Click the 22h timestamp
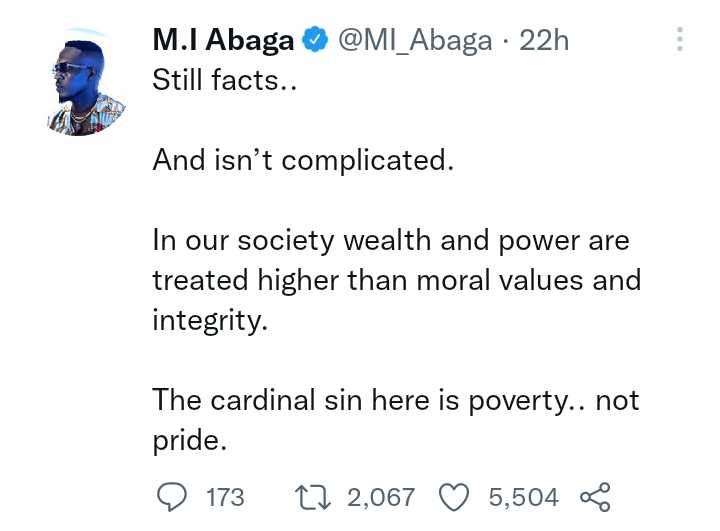Image resolution: width=720 pixels, height=531 pixels. 544,40
